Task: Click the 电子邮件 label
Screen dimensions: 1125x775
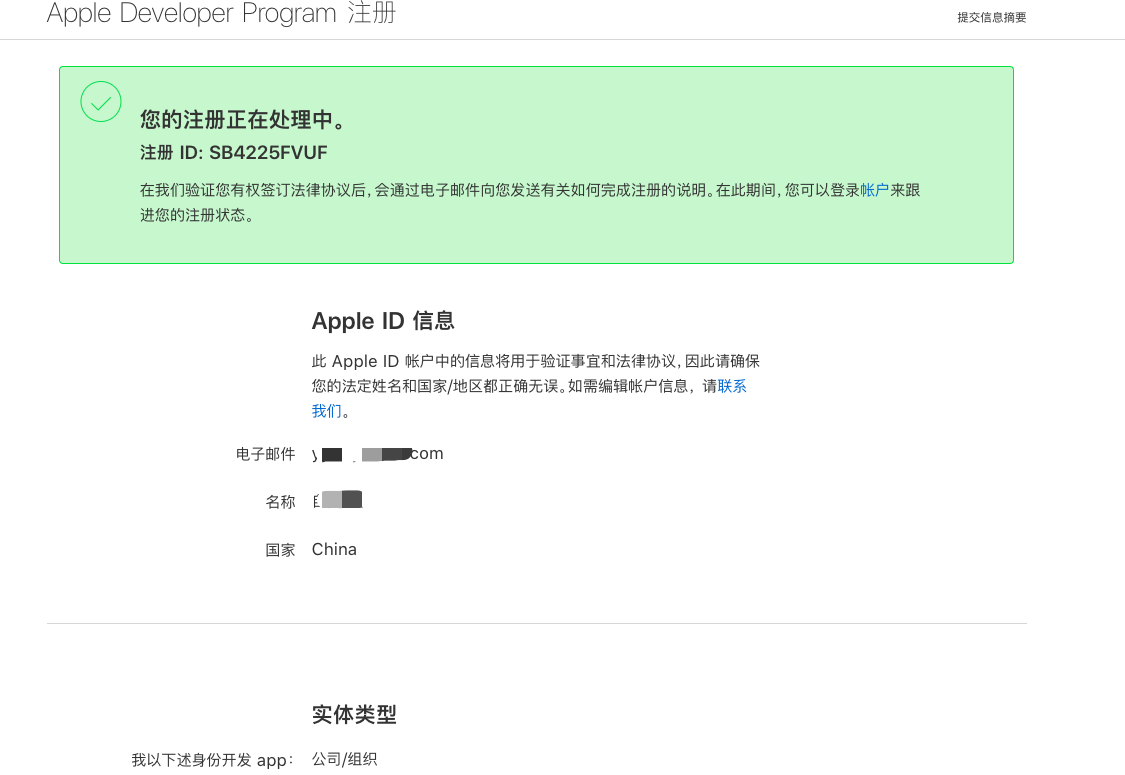Action: (265, 454)
